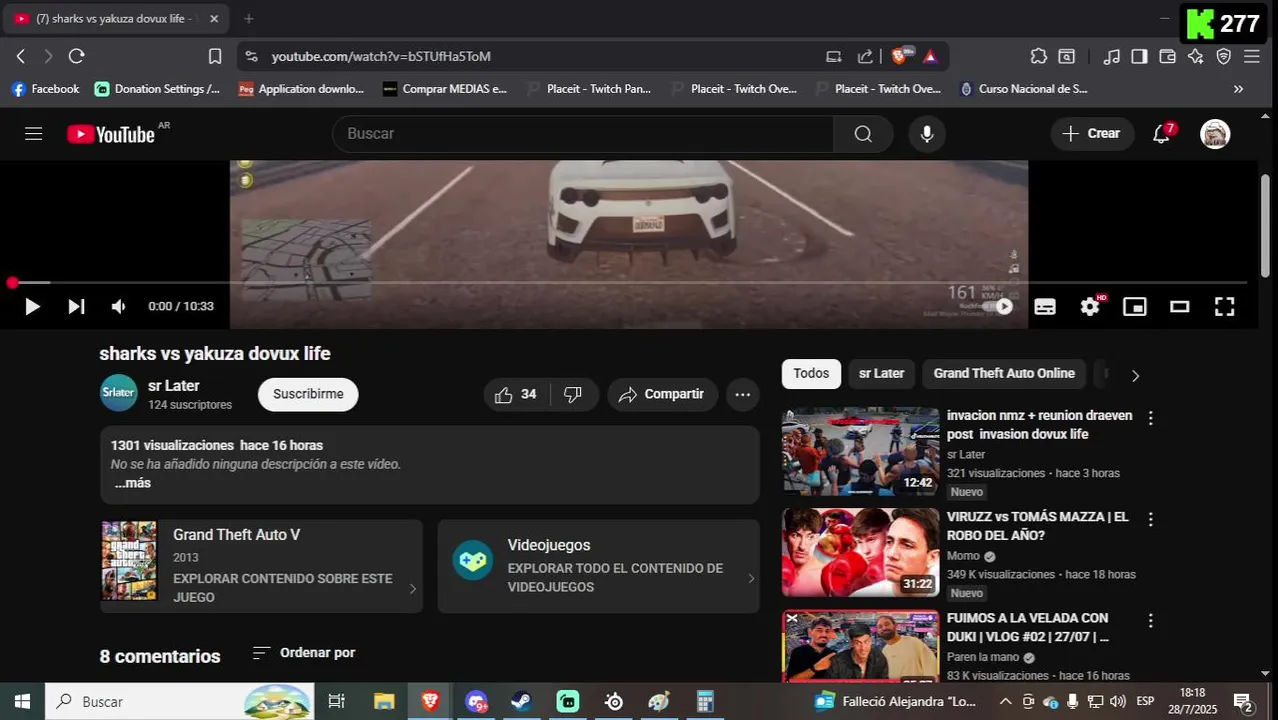Open Leo AI sparkle icon
Viewport: 1278px width, 720px height.
pyautogui.click(x=1195, y=56)
